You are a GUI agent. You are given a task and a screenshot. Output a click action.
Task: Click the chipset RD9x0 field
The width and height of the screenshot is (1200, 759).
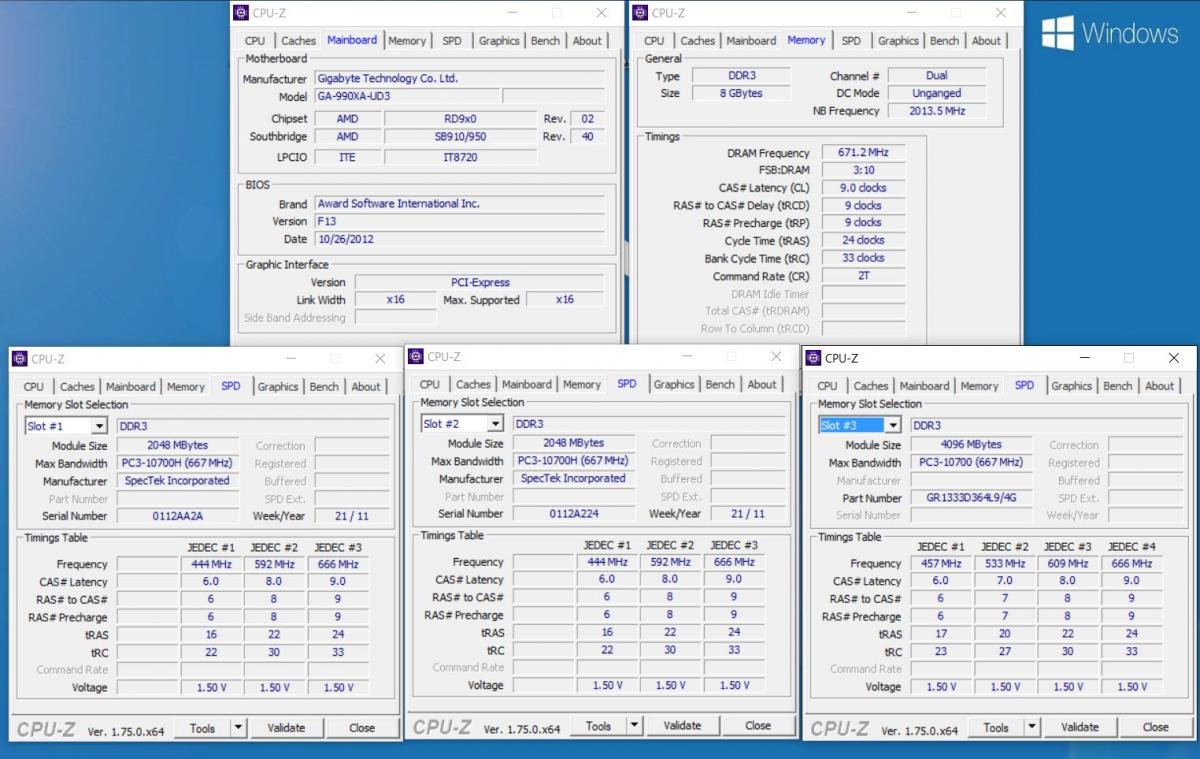coord(460,118)
